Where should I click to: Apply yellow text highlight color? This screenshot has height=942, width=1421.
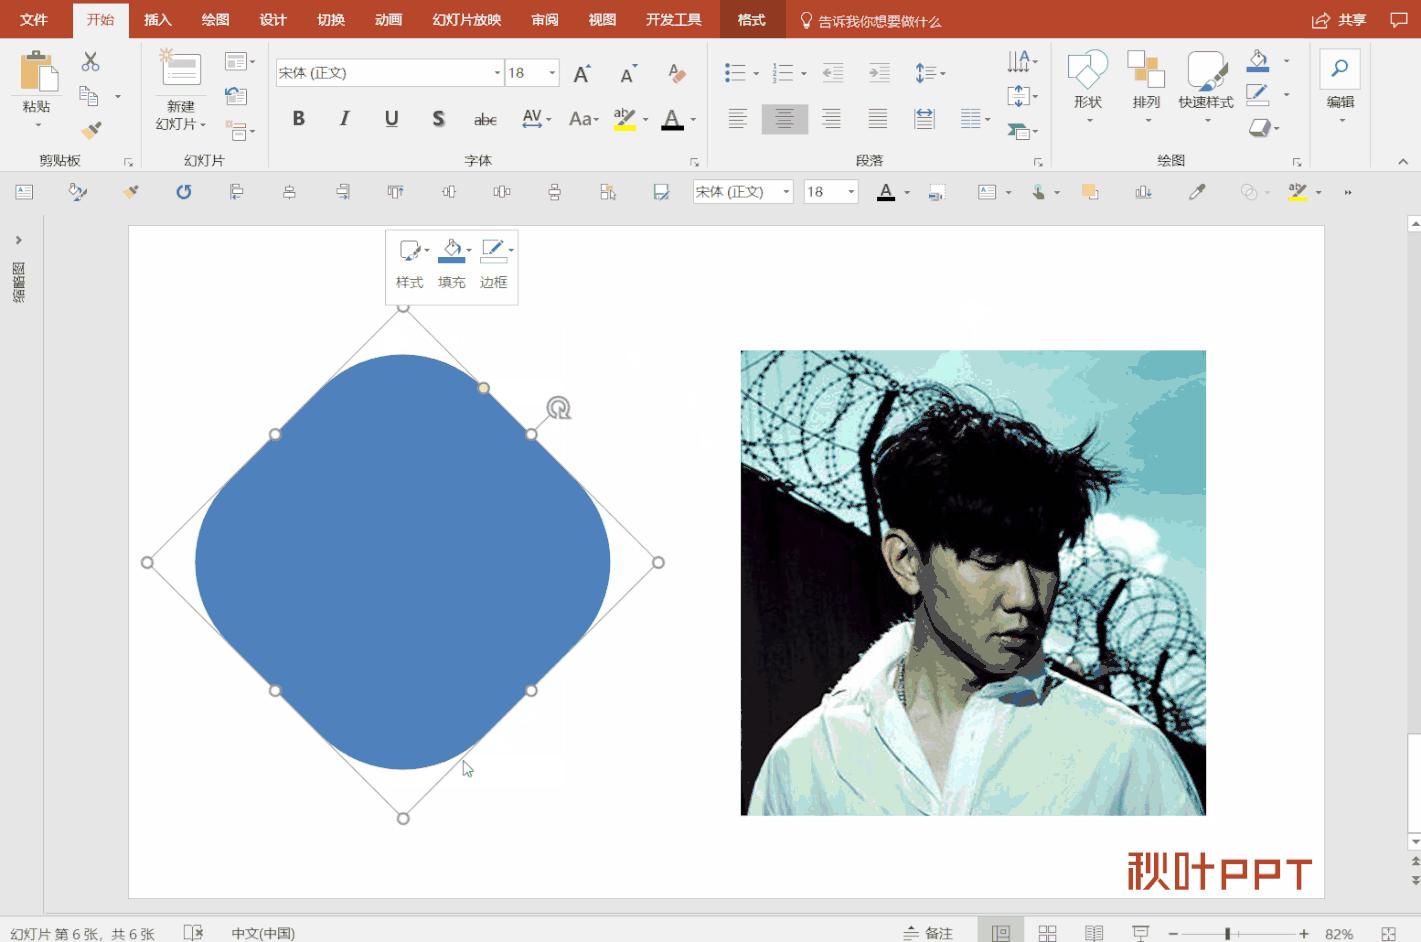(625, 120)
